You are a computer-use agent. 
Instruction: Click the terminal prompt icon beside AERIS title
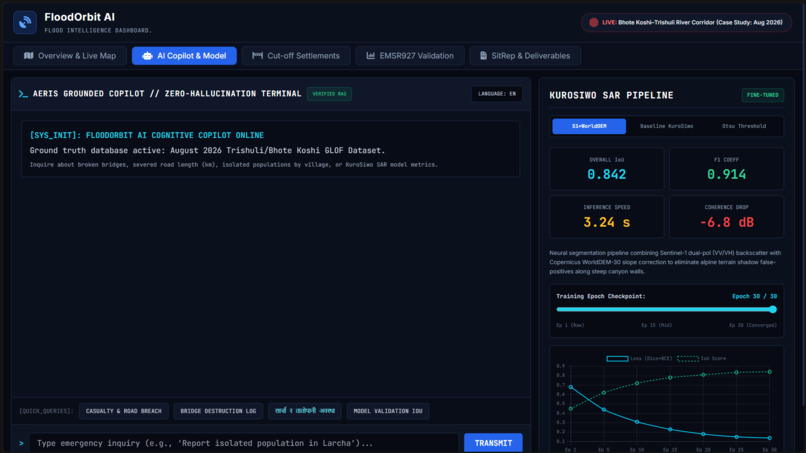click(23, 94)
